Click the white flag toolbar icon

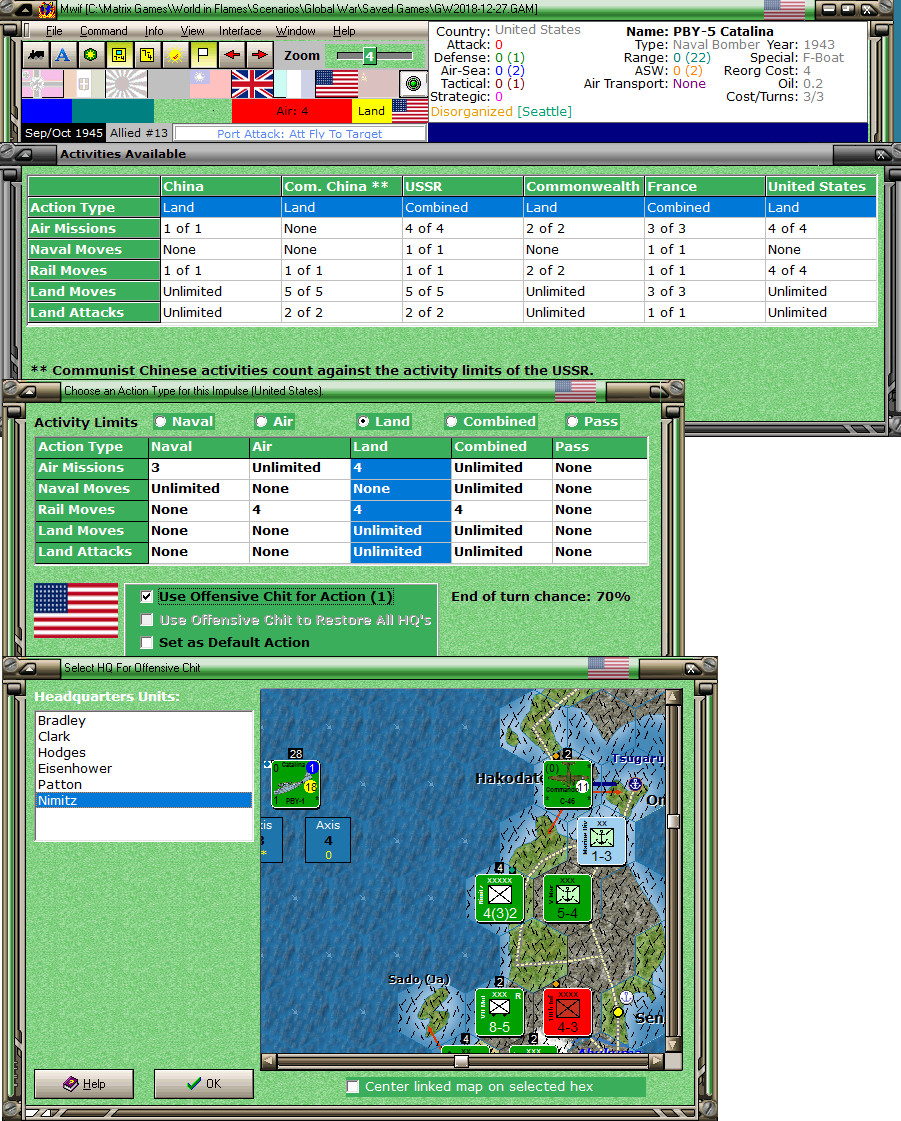tap(204, 55)
